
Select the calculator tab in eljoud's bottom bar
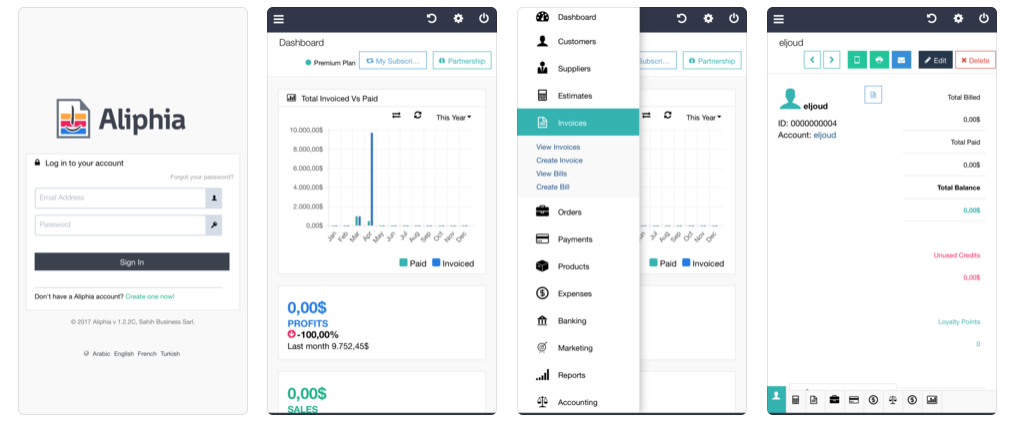[795, 400]
